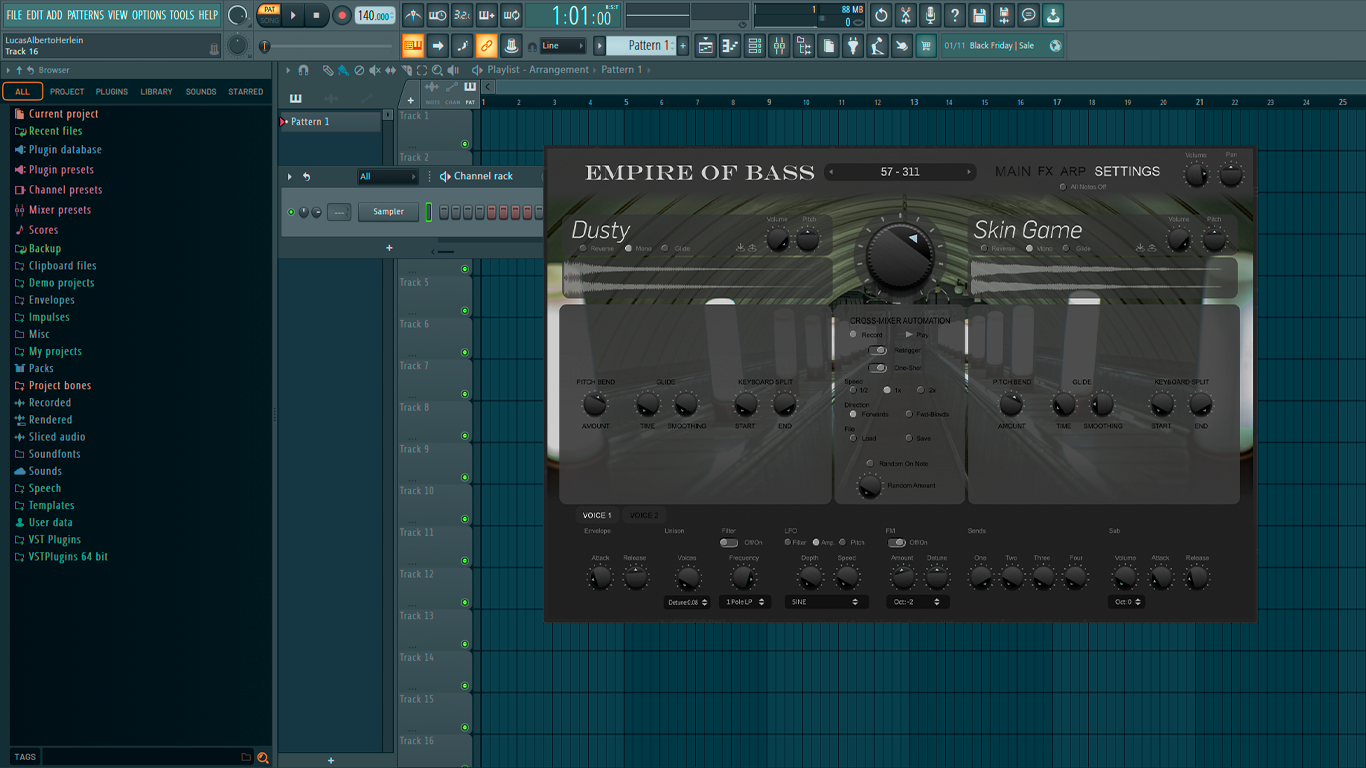Click the Pattern 1 selector in toolbar
Screen dimensions: 1366x768
point(642,45)
